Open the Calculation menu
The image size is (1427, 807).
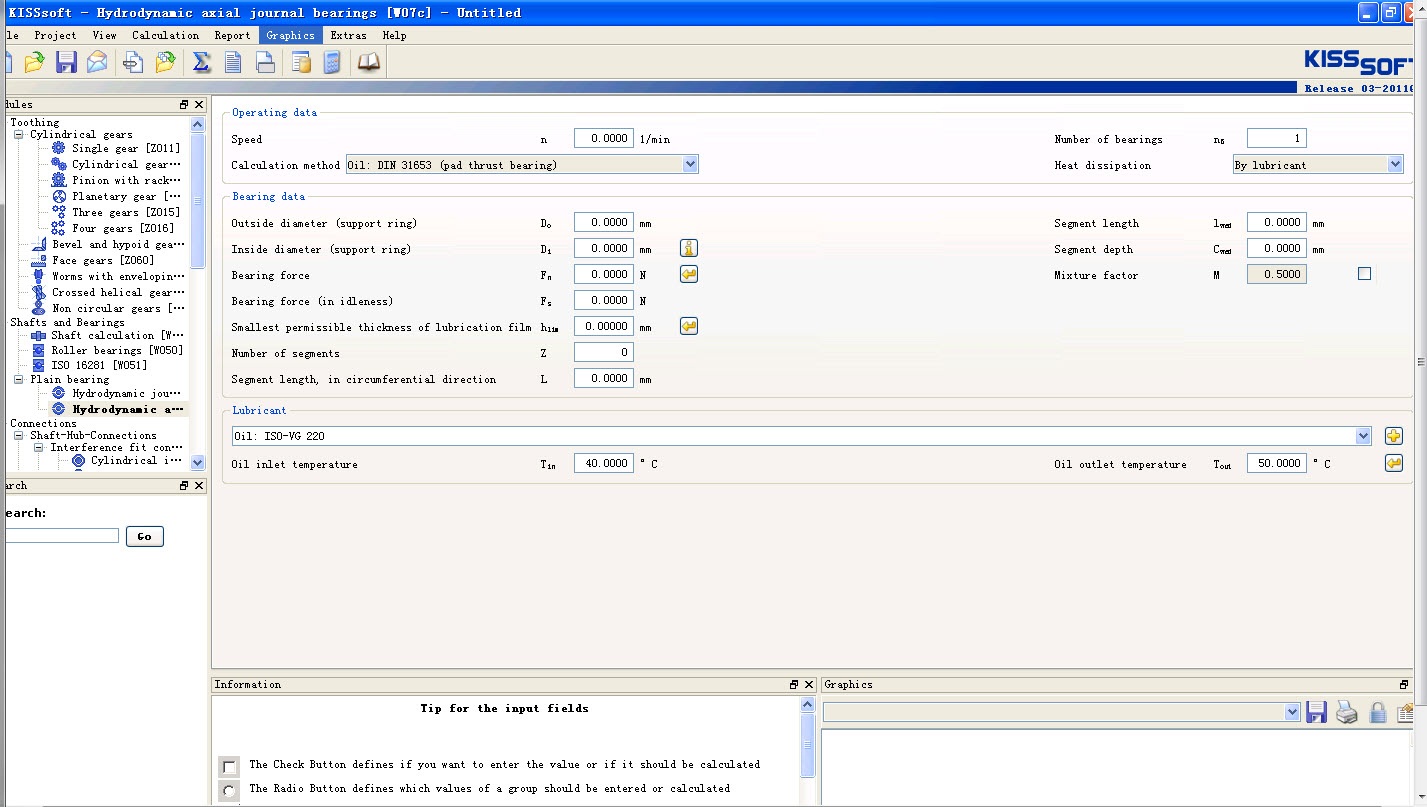[165, 35]
